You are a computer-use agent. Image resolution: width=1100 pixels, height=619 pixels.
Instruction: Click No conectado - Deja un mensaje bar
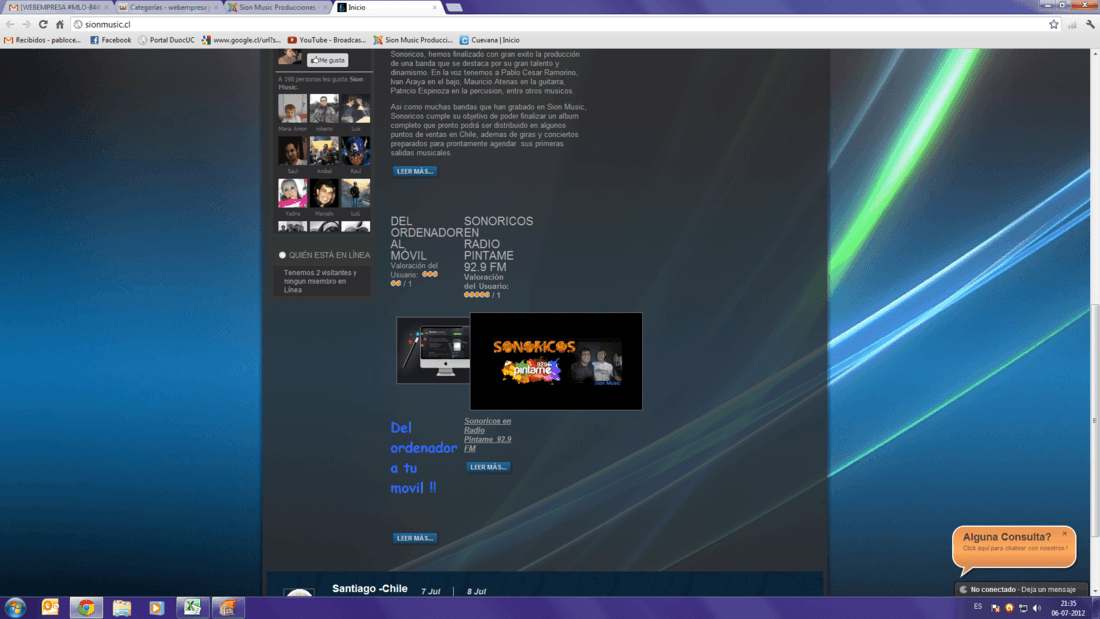point(1021,590)
